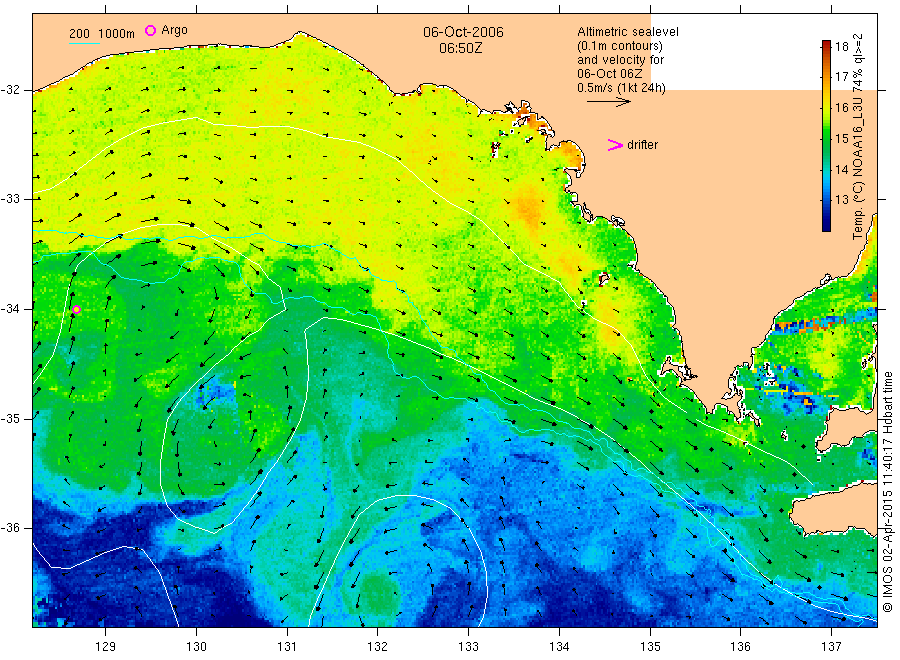The height and width of the screenshot is (660, 900).
Task: Click the Argo legend circle marker
Action: point(150,30)
